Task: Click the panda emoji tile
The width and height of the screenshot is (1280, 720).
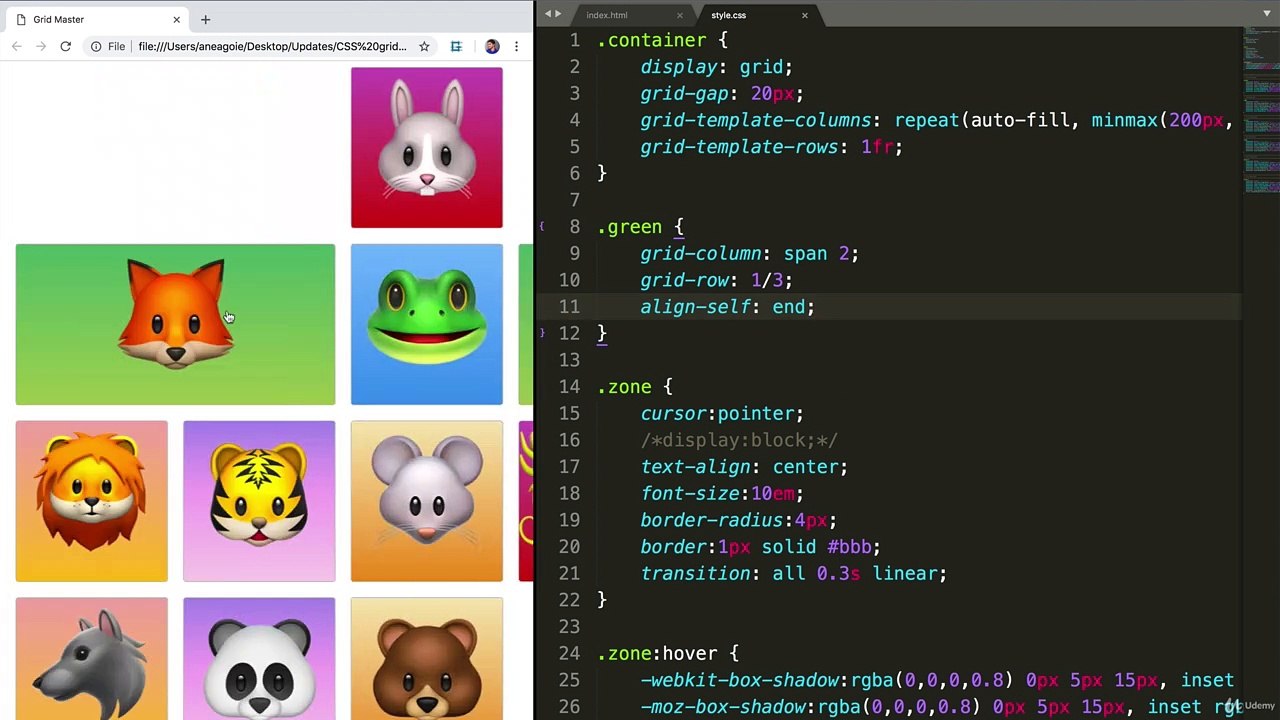Action: point(259,659)
